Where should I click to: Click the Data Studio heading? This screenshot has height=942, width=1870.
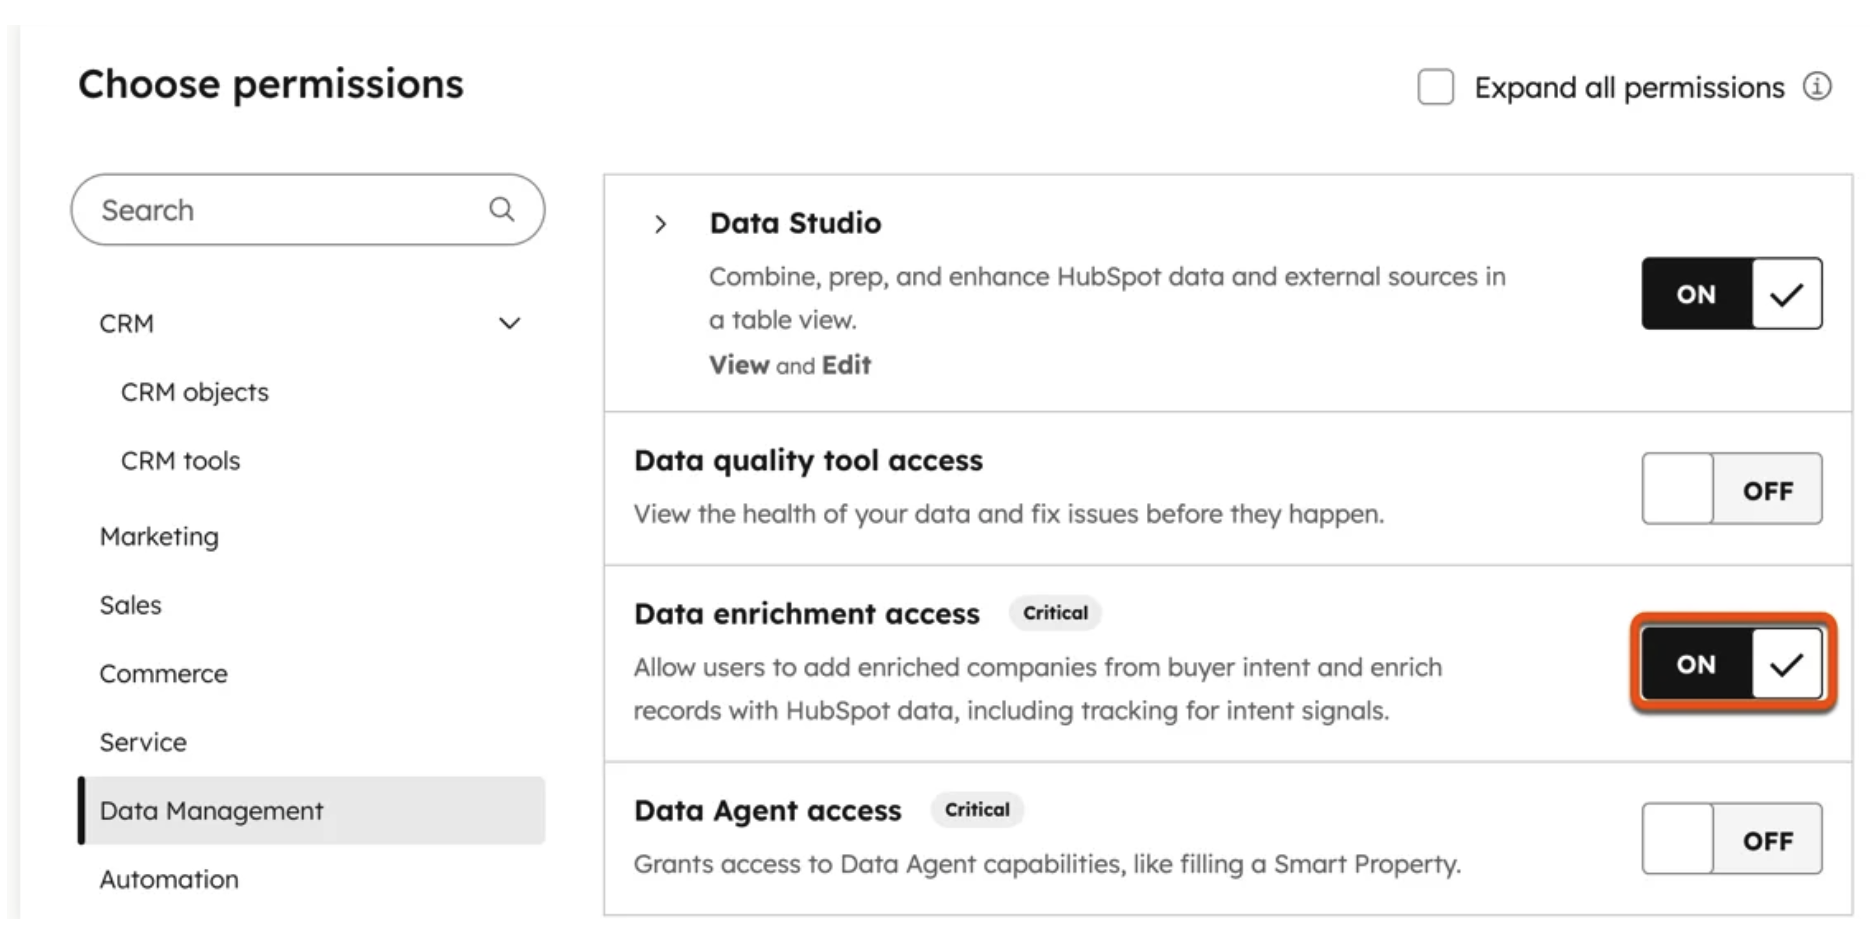795,223
